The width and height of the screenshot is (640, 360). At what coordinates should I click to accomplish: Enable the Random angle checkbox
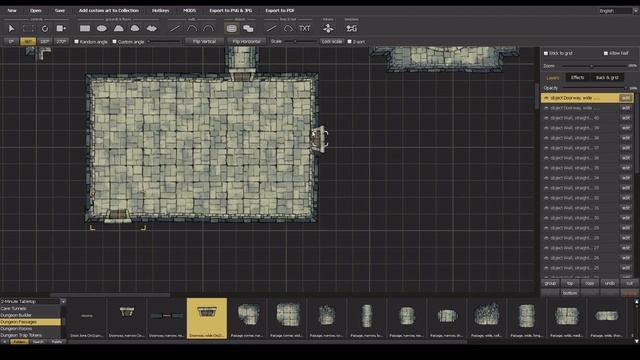pyautogui.click(x=76, y=42)
